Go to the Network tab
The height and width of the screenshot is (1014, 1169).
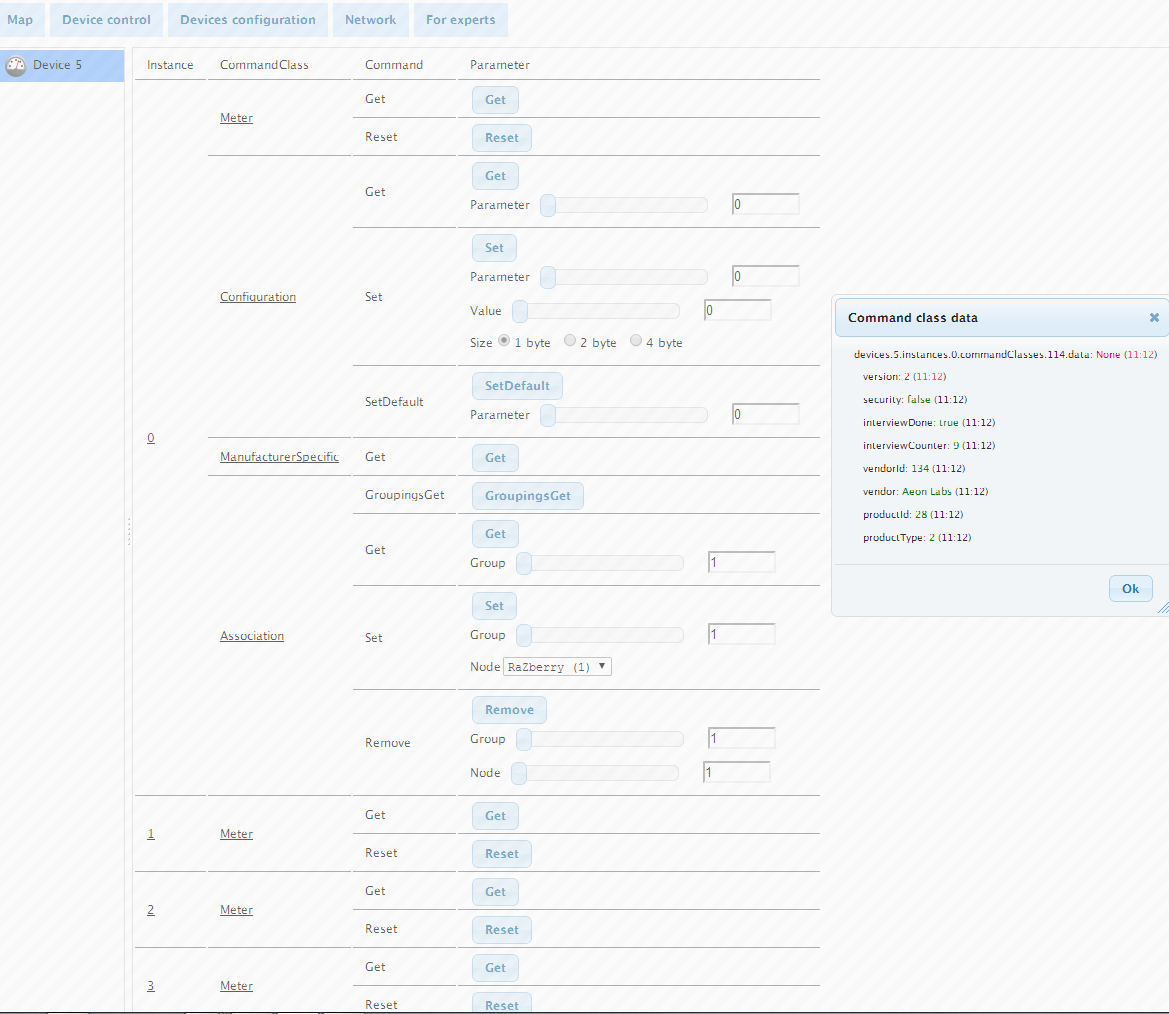click(x=370, y=20)
